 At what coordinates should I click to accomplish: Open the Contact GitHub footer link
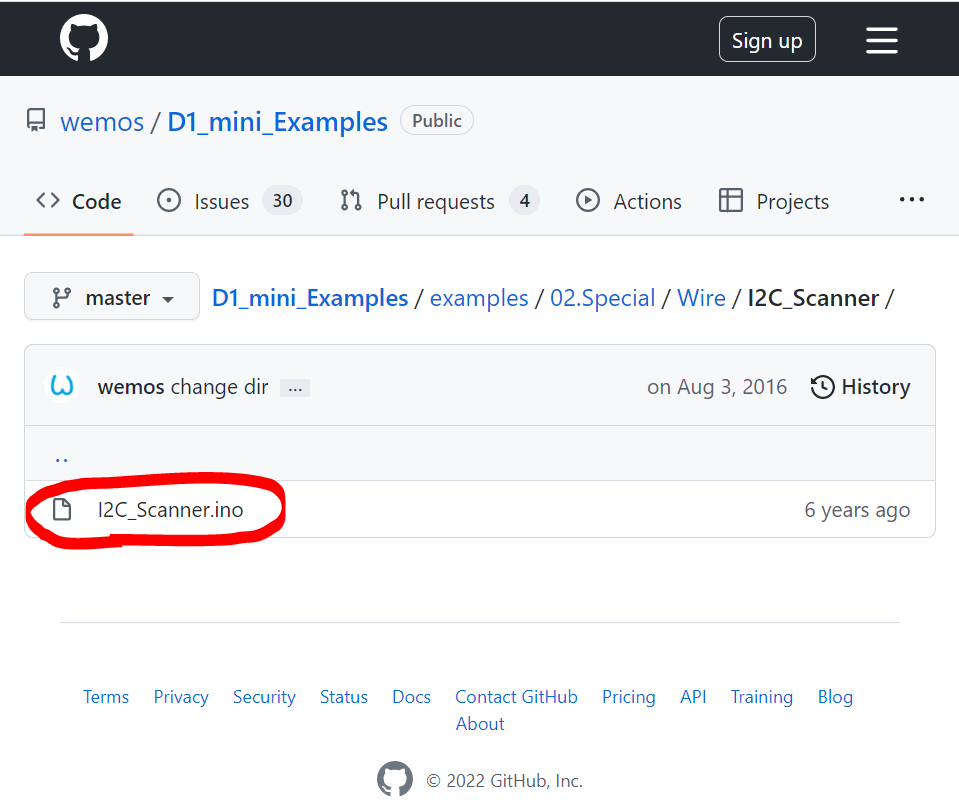pos(516,697)
